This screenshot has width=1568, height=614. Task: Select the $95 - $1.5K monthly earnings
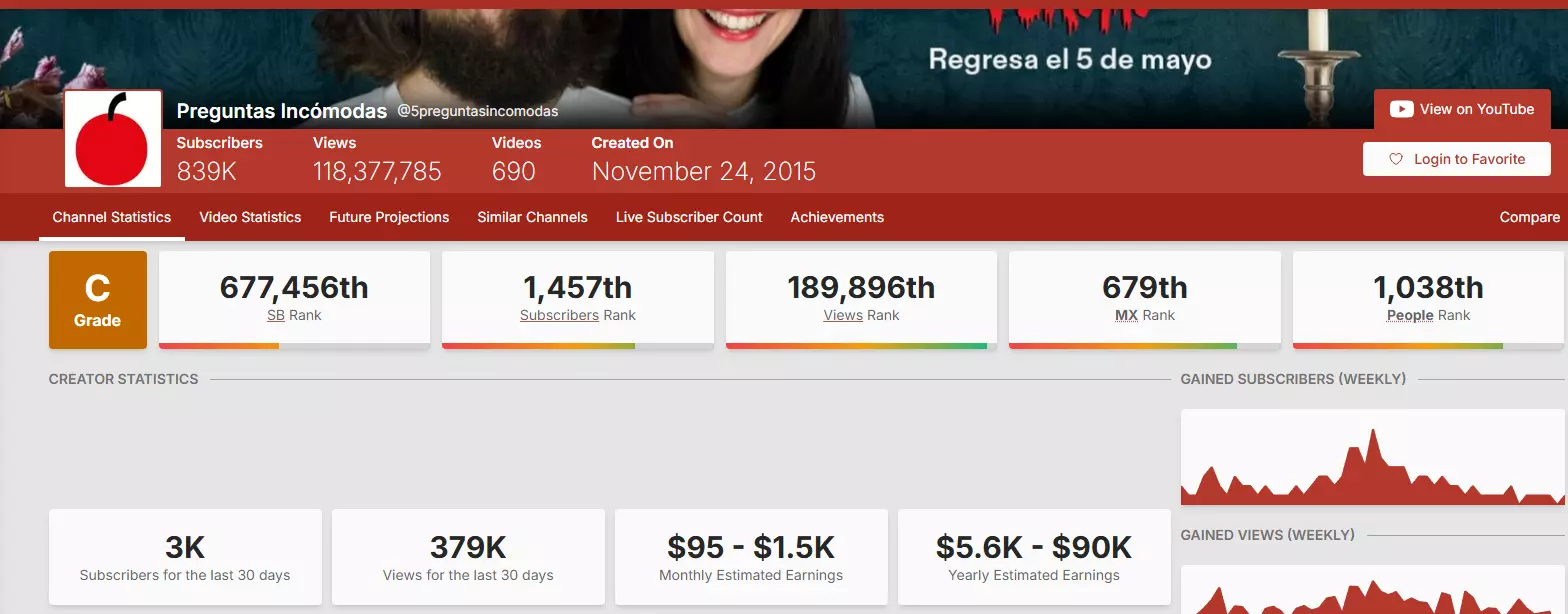(x=751, y=548)
